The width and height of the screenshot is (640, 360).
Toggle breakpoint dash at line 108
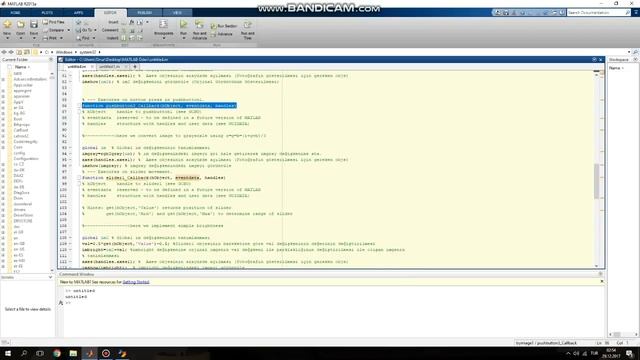pyautogui.click(x=71, y=238)
